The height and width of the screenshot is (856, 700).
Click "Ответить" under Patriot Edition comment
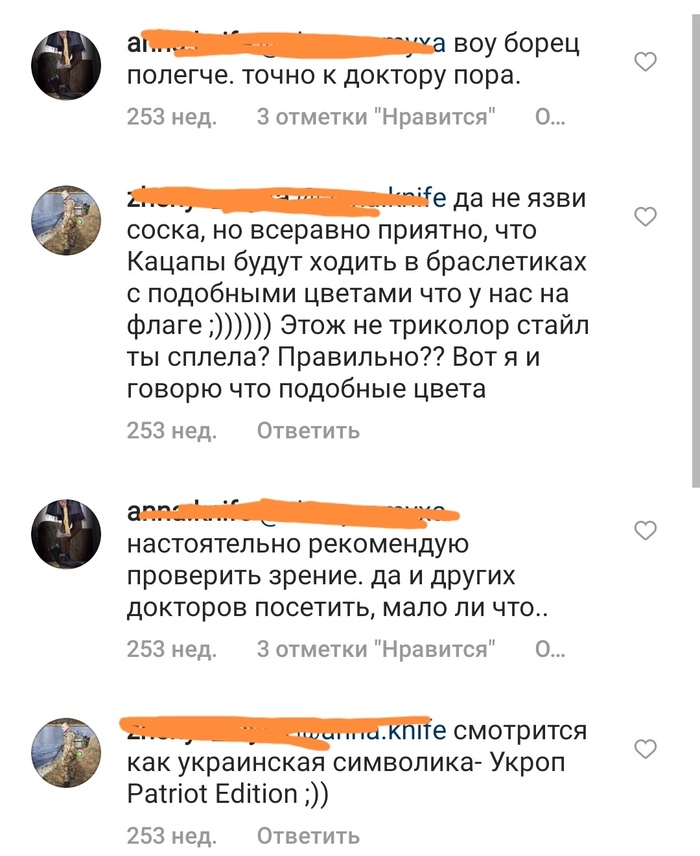309,835
